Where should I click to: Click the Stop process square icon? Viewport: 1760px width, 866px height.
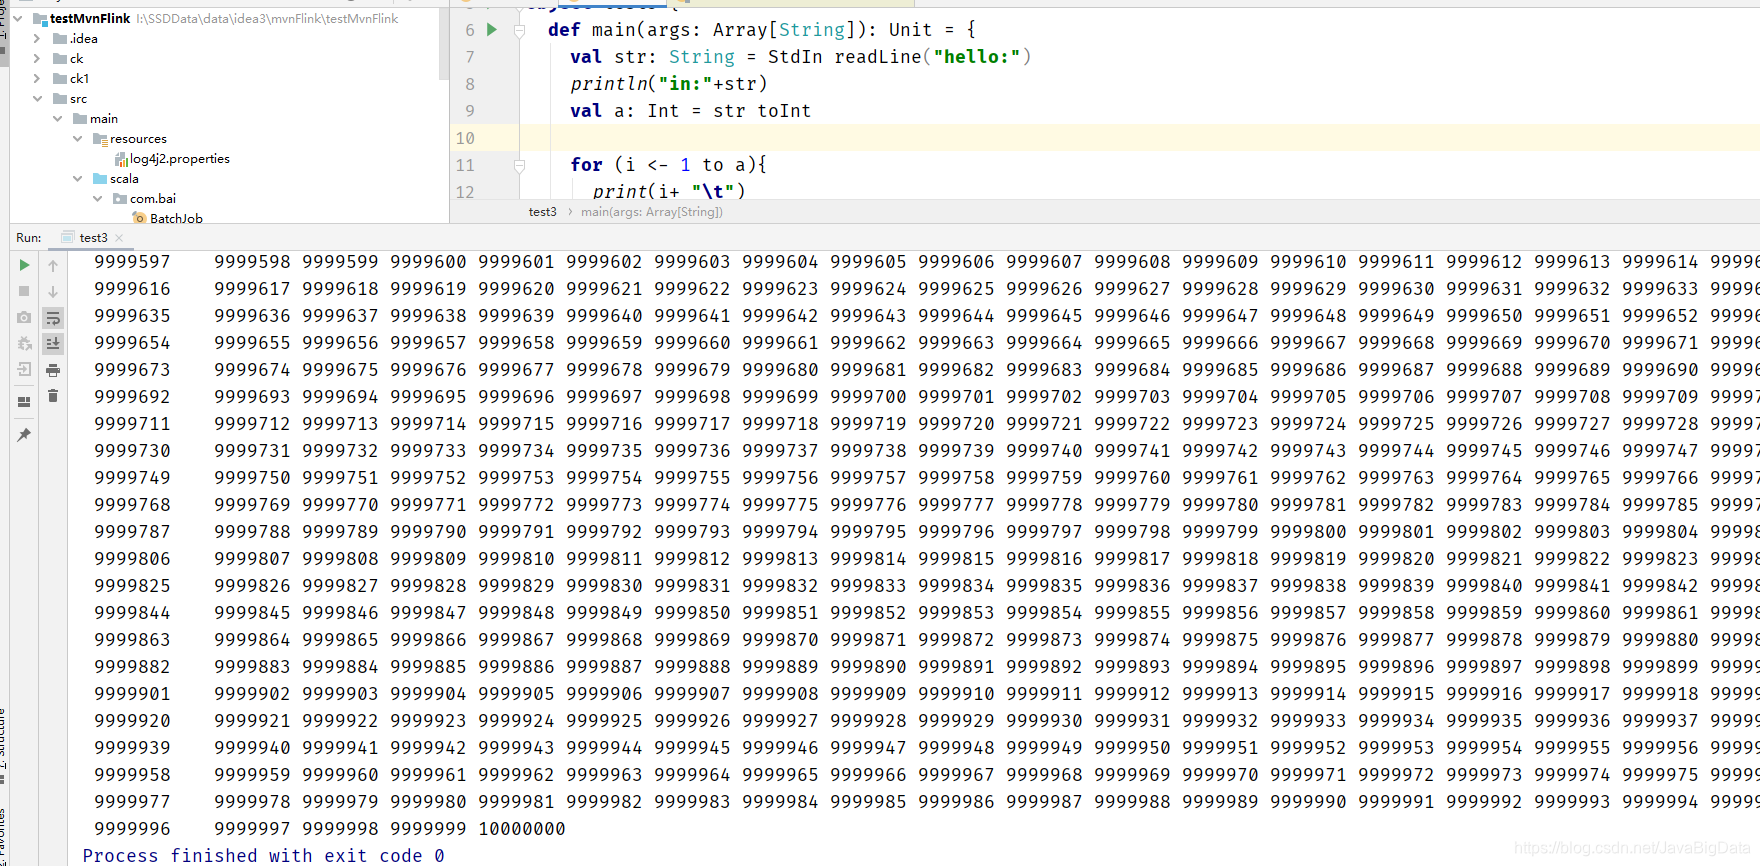(x=24, y=291)
